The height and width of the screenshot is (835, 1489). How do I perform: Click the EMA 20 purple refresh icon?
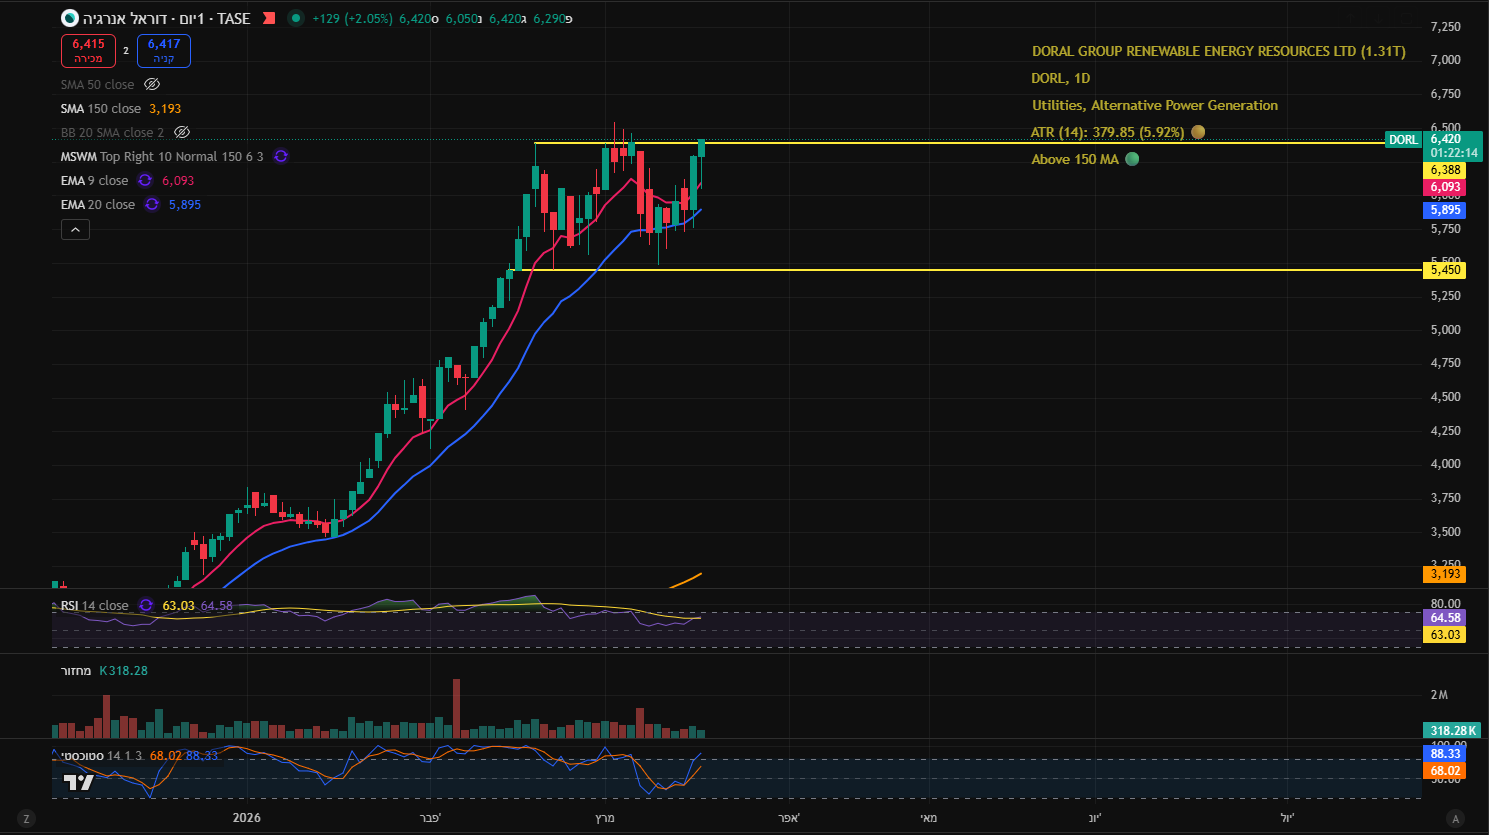pos(152,204)
